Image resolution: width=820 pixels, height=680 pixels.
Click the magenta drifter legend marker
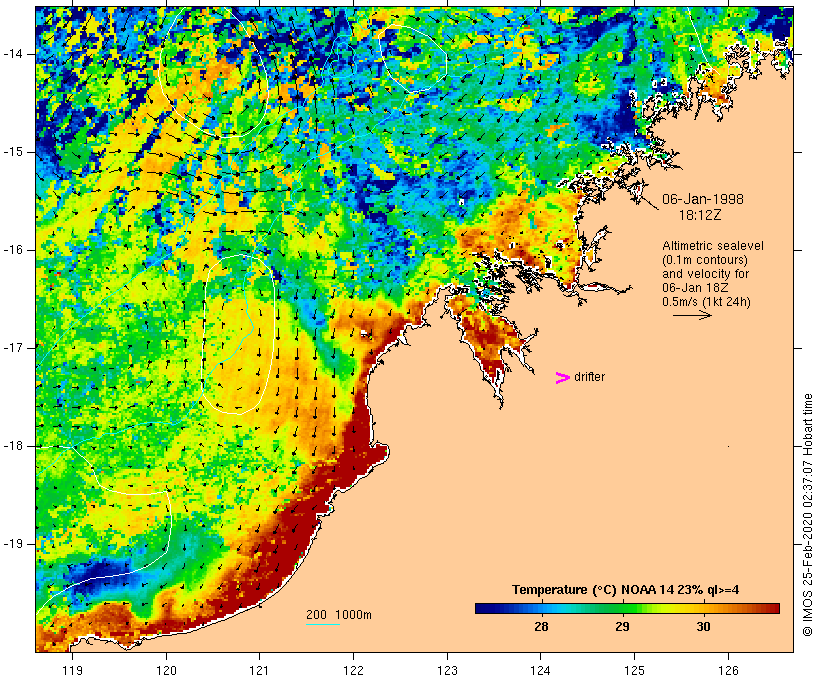coord(563,378)
